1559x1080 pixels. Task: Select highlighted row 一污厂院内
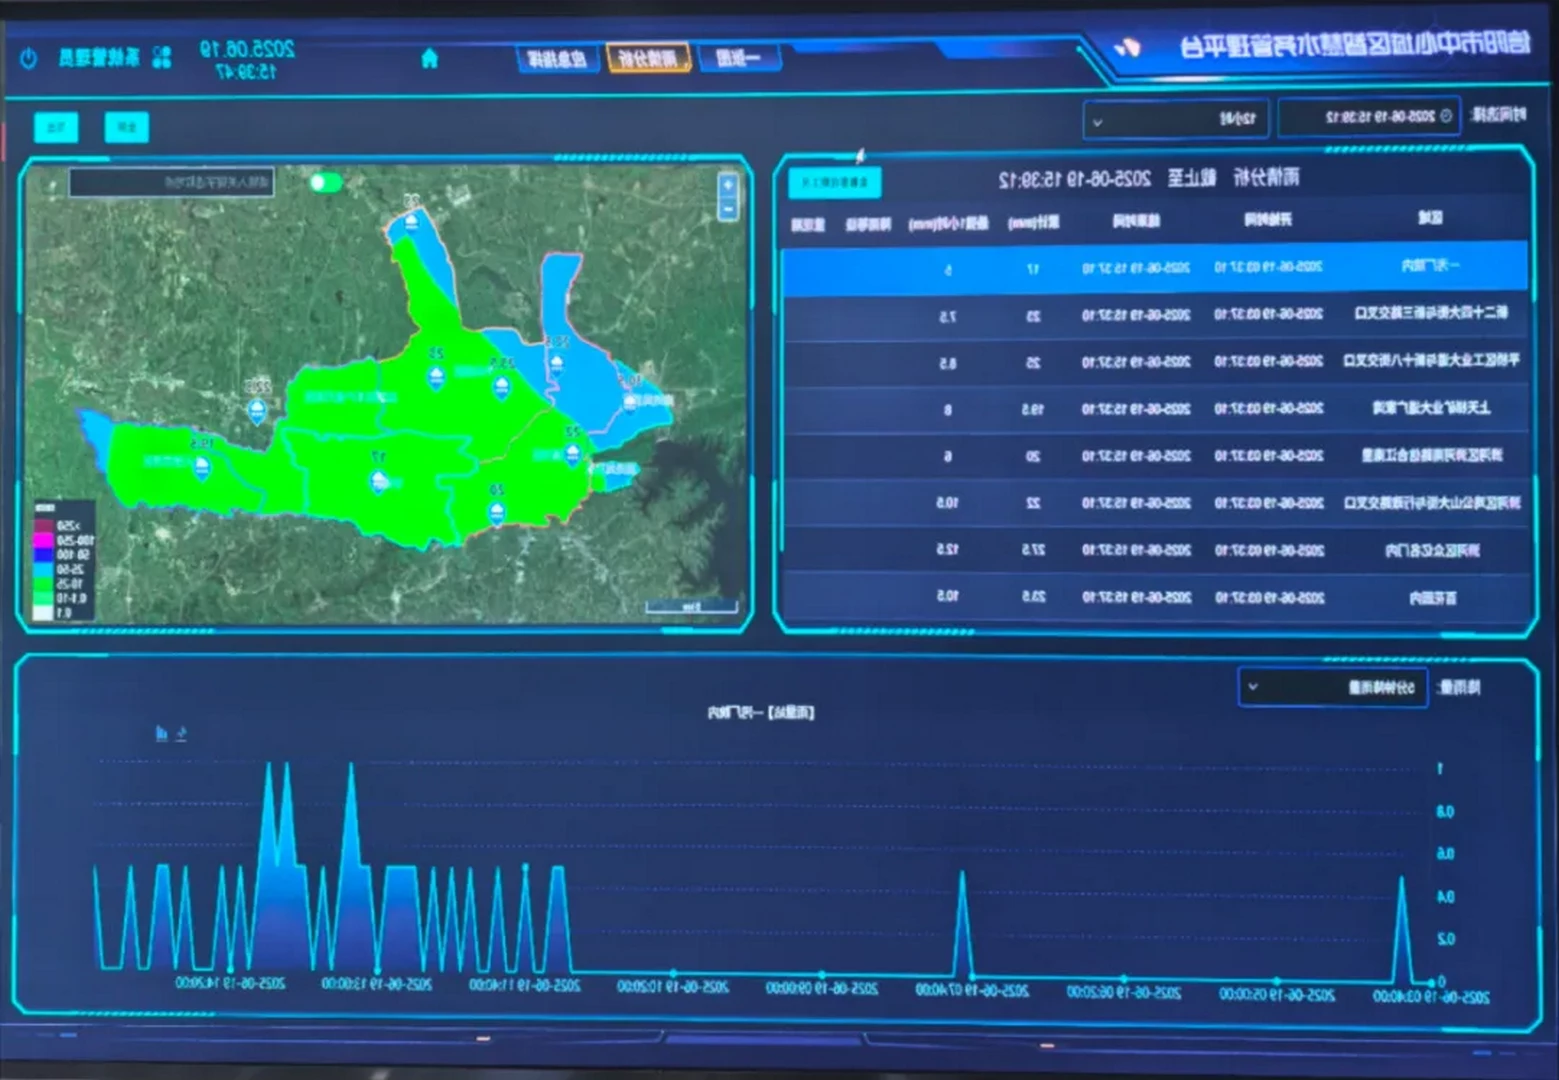(x=1155, y=267)
